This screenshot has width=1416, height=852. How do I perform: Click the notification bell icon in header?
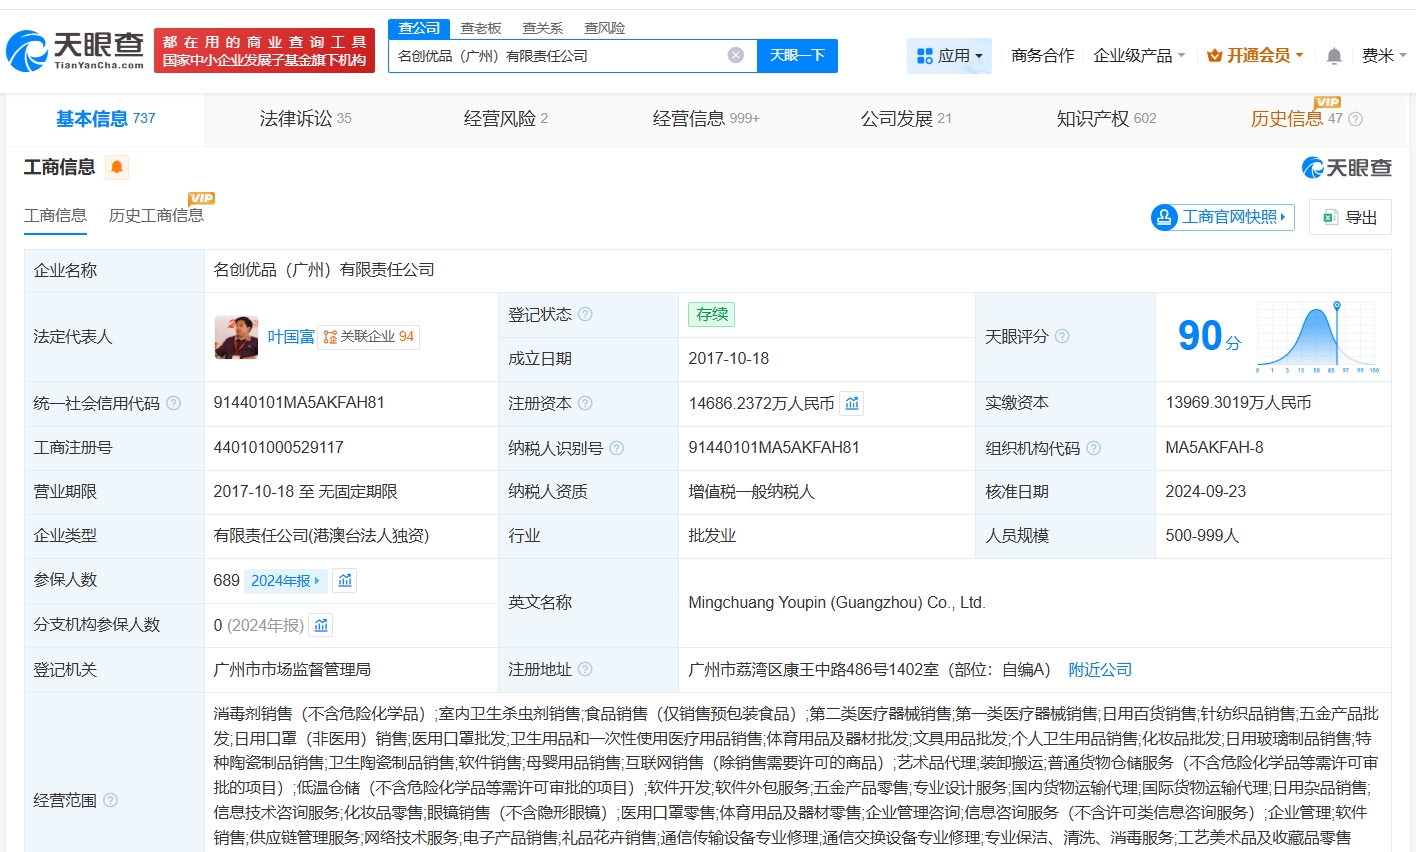1333,56
